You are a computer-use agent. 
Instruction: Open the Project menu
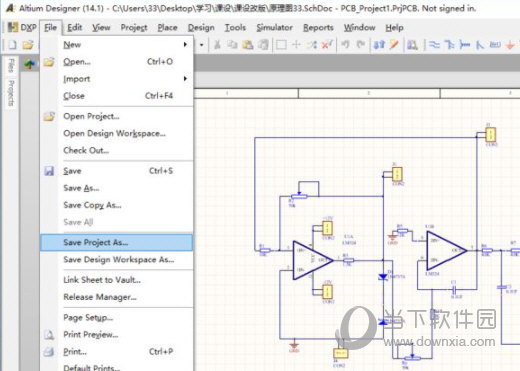coord(134,27)
